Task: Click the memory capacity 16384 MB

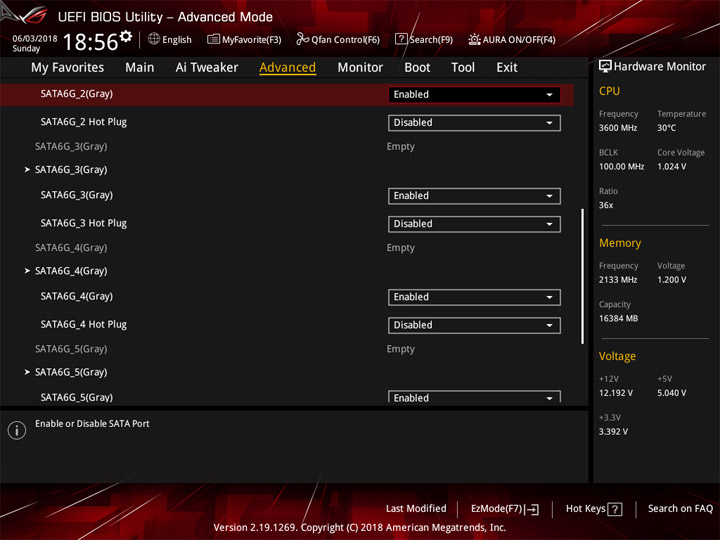Action: (618, 319)
